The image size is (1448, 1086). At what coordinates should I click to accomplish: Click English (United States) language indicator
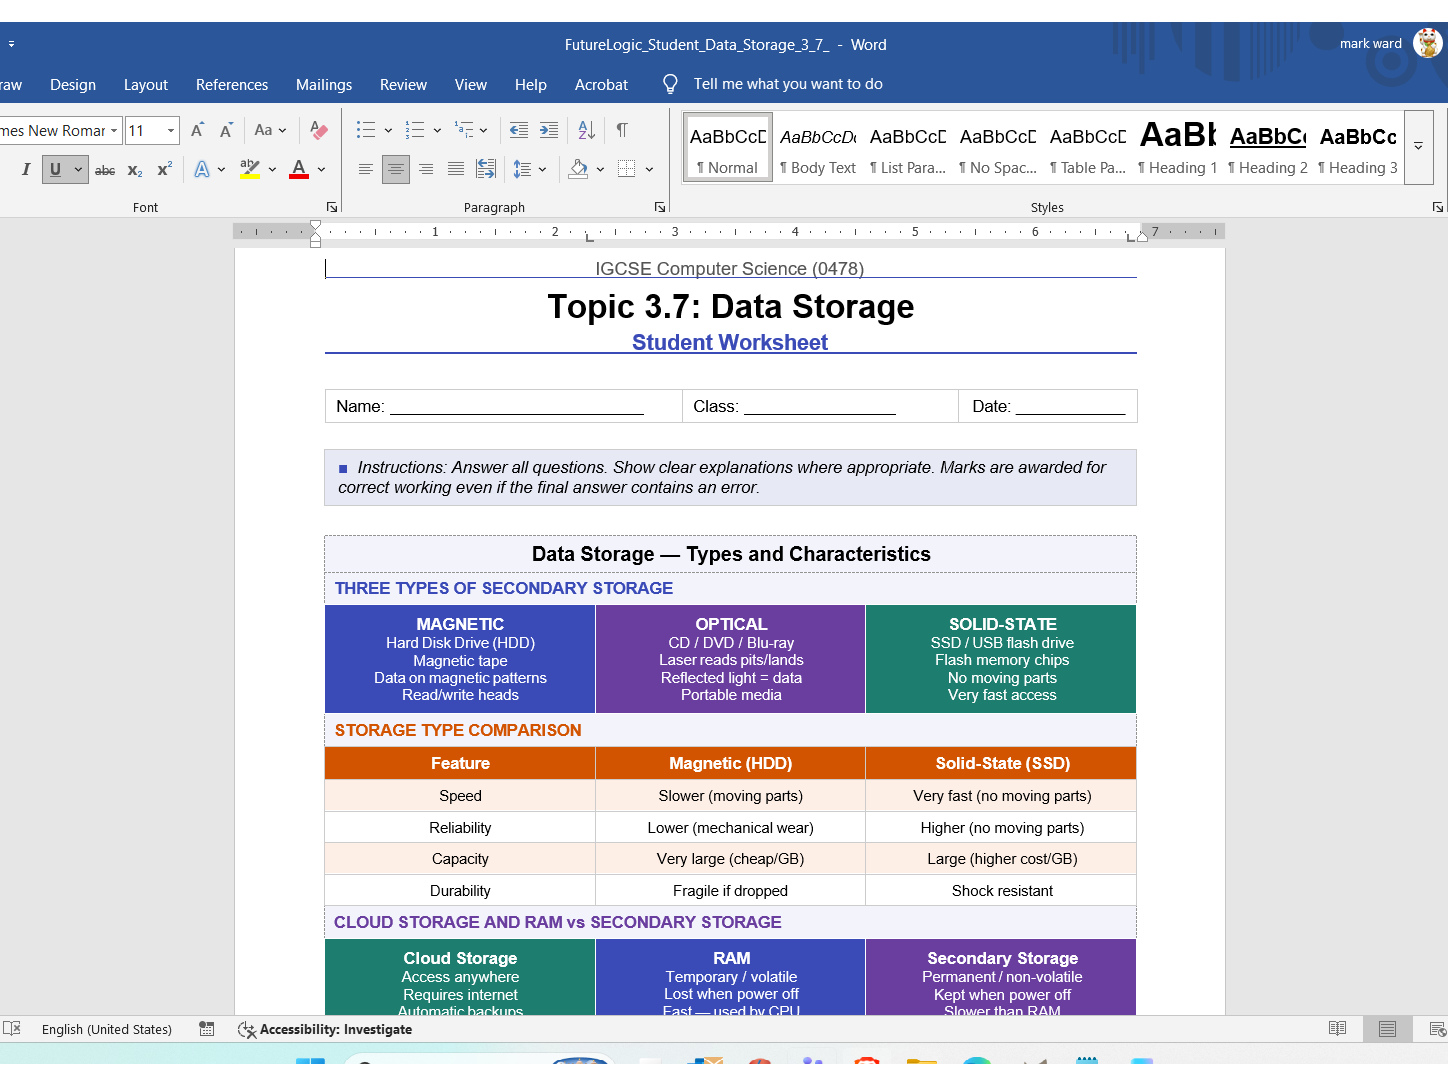[x=107, y=1029]
